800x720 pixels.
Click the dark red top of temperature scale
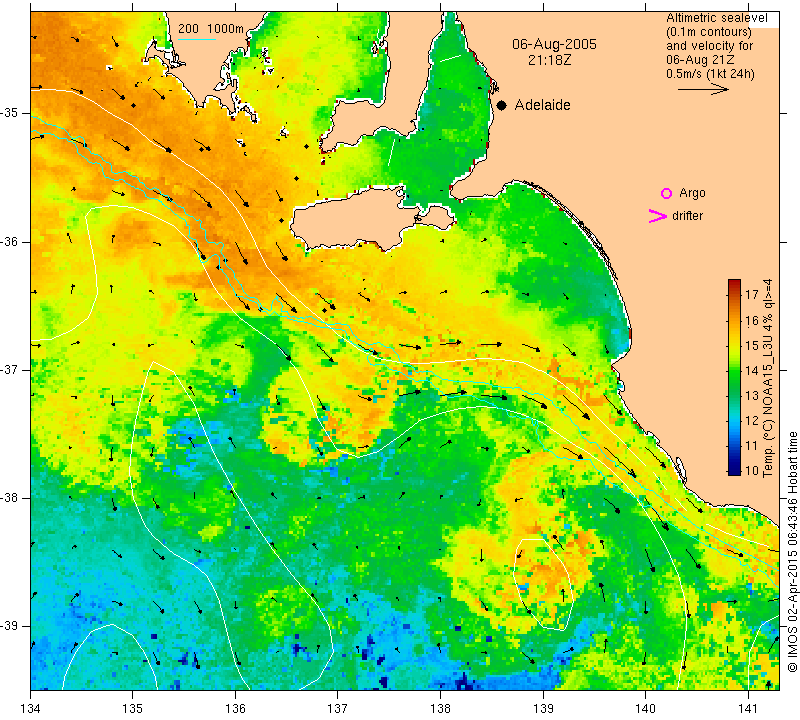pyautogui.click(x=734, y=283)
